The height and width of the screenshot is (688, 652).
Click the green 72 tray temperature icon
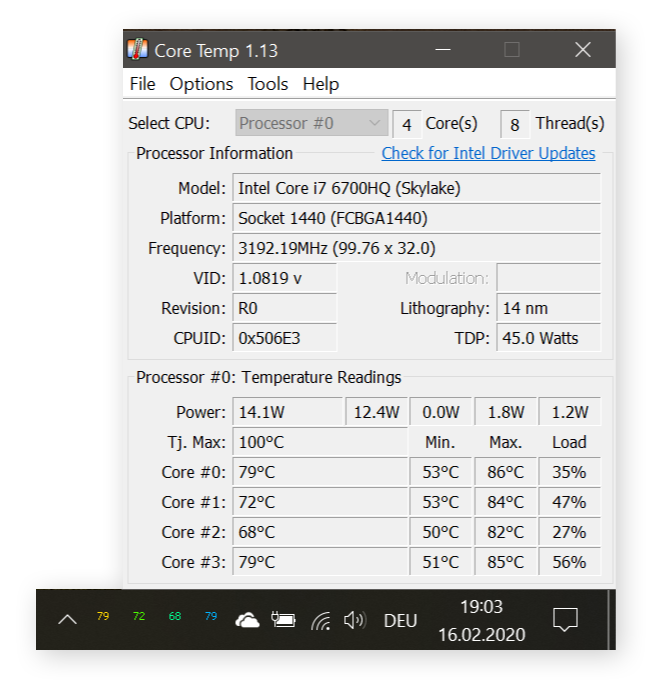pyautogui.click(x=139, y=616)
